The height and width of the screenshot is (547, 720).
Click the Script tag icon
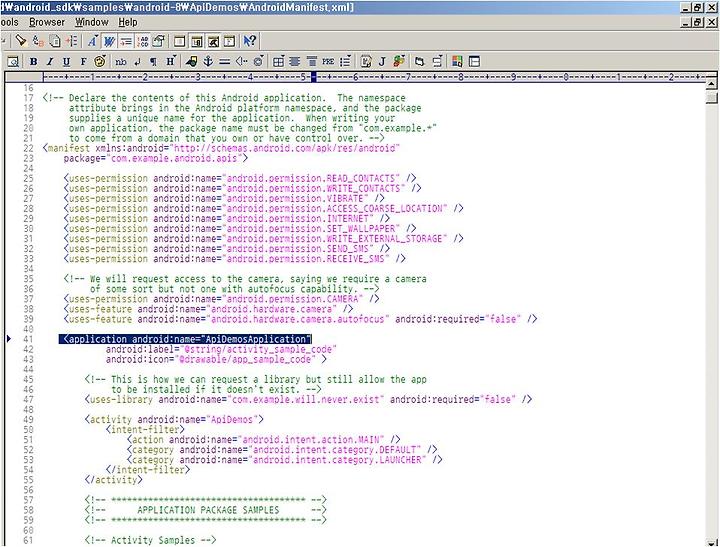click(366, 62)
